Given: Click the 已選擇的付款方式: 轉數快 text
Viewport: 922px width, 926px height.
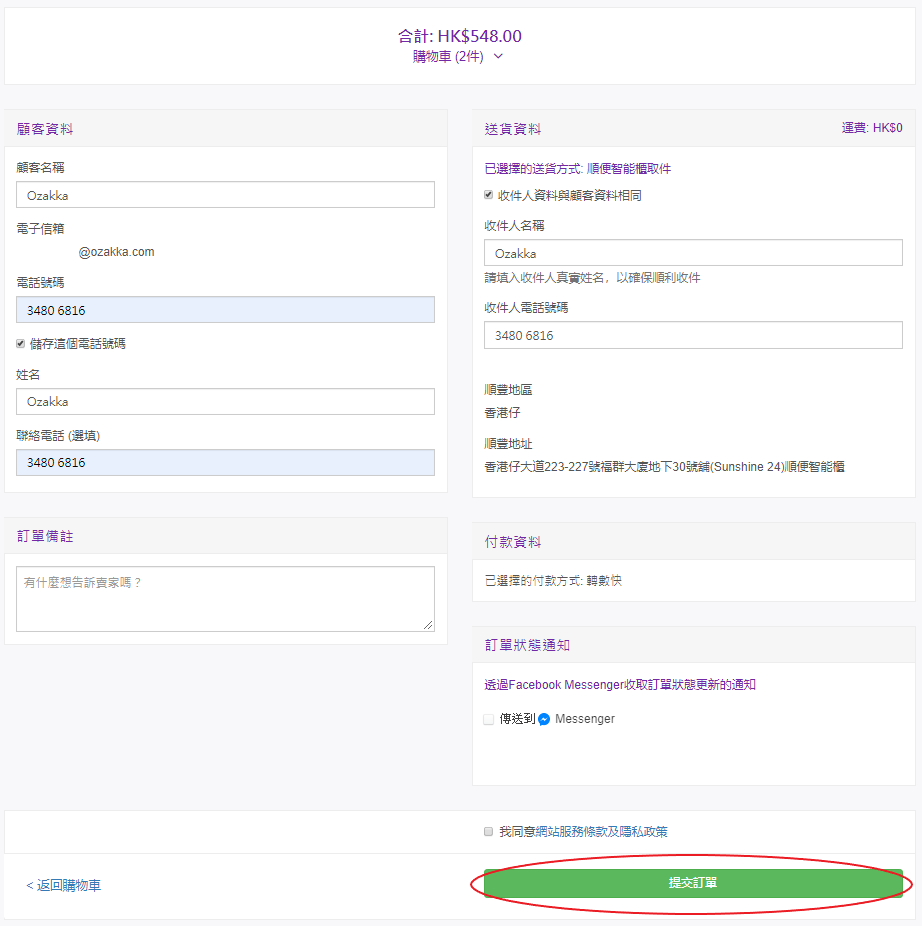Looking at the screenshot, I should tap(553, 580).
